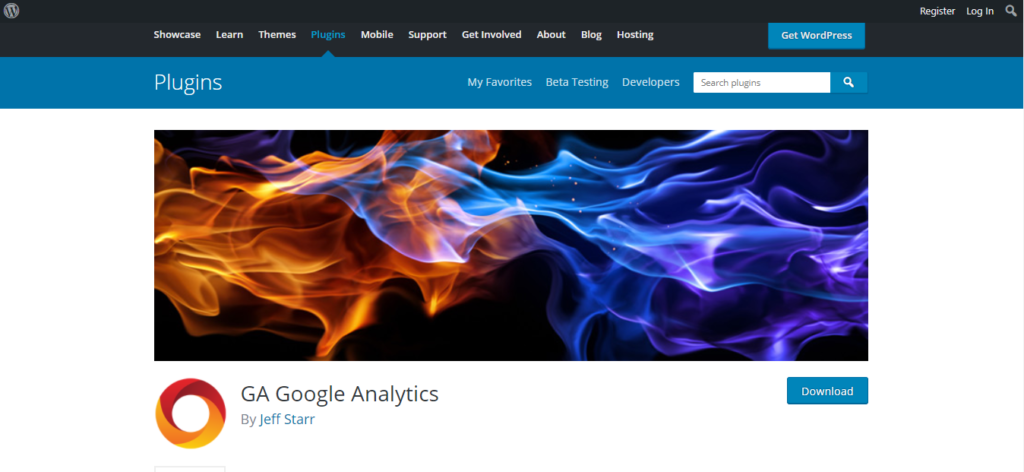Open the Get Involved page
The width and height of the screenshot is (1024, 472).
click(491, 35)
